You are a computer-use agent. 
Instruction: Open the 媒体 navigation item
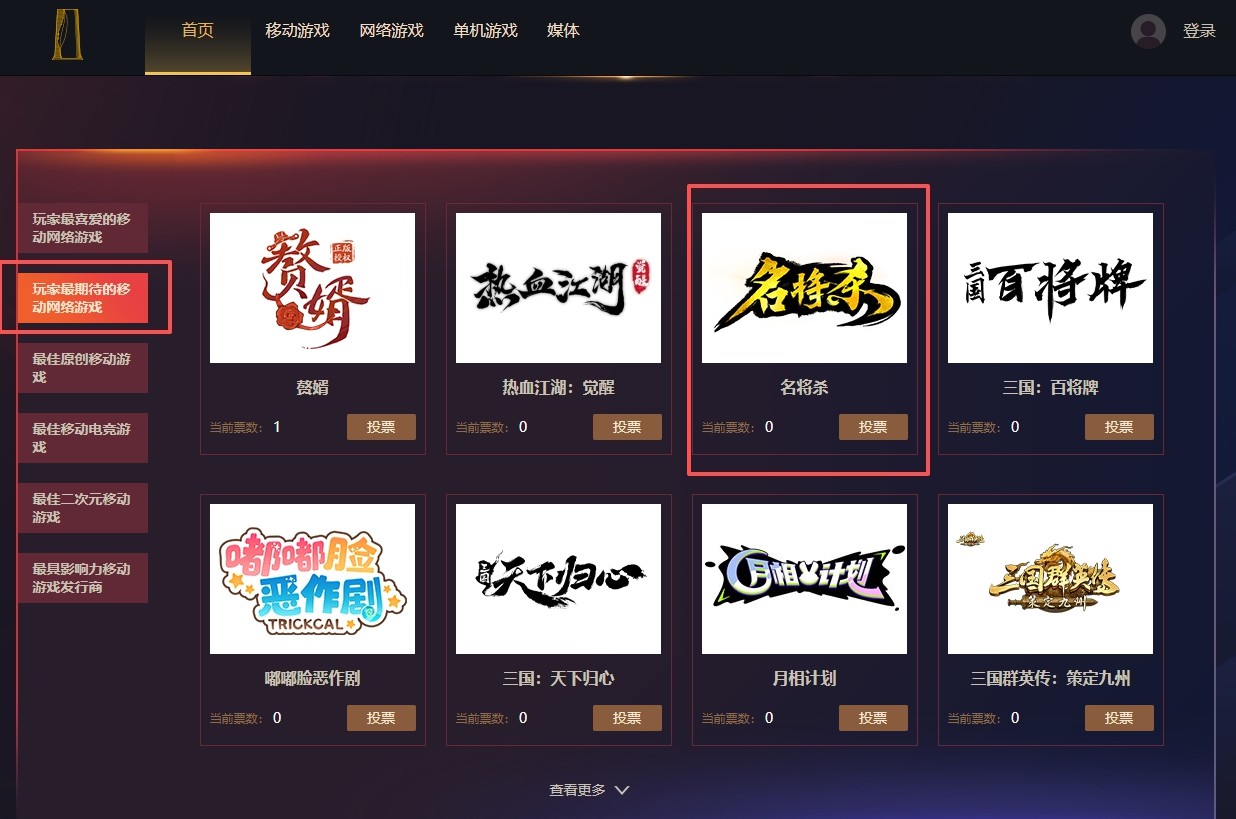click(x=563, y=31)
